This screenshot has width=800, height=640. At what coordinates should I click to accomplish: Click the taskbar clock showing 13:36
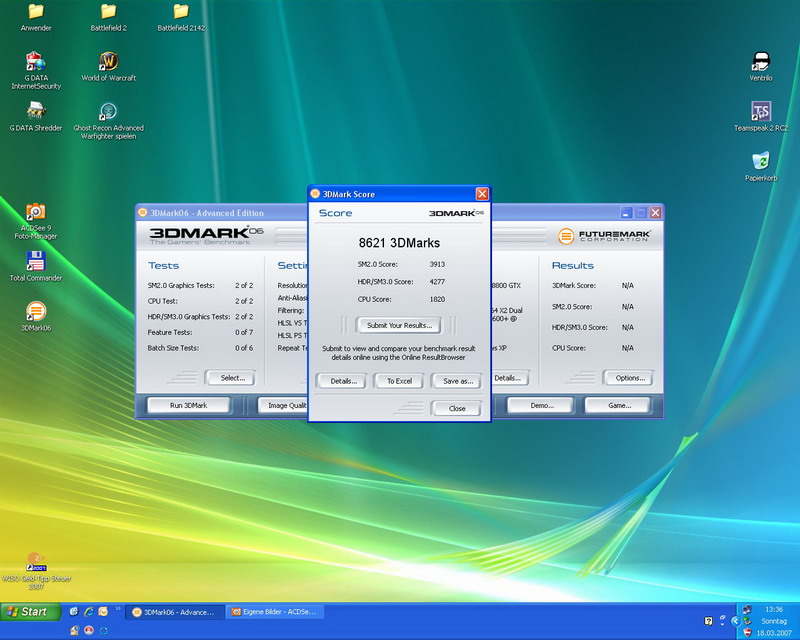pos(774,609)
